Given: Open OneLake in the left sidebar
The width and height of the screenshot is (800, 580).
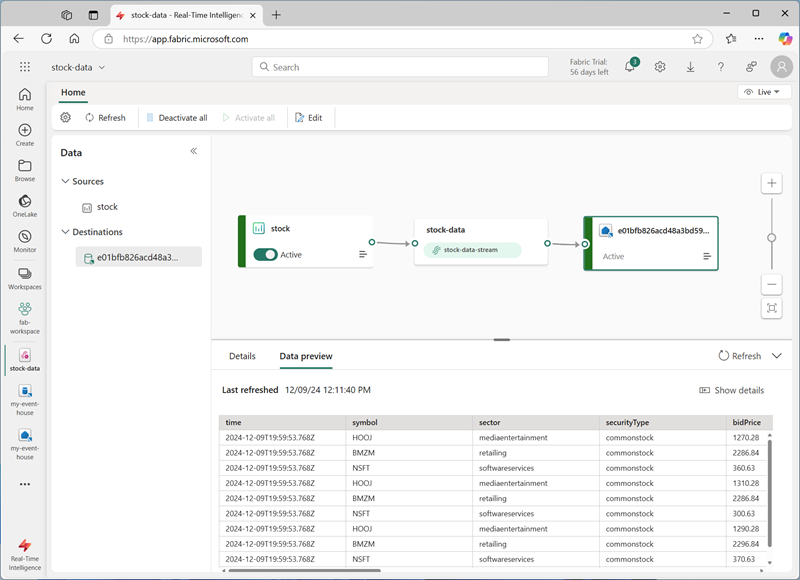Looking at the screenshot, I should click(x=24, y=206).
